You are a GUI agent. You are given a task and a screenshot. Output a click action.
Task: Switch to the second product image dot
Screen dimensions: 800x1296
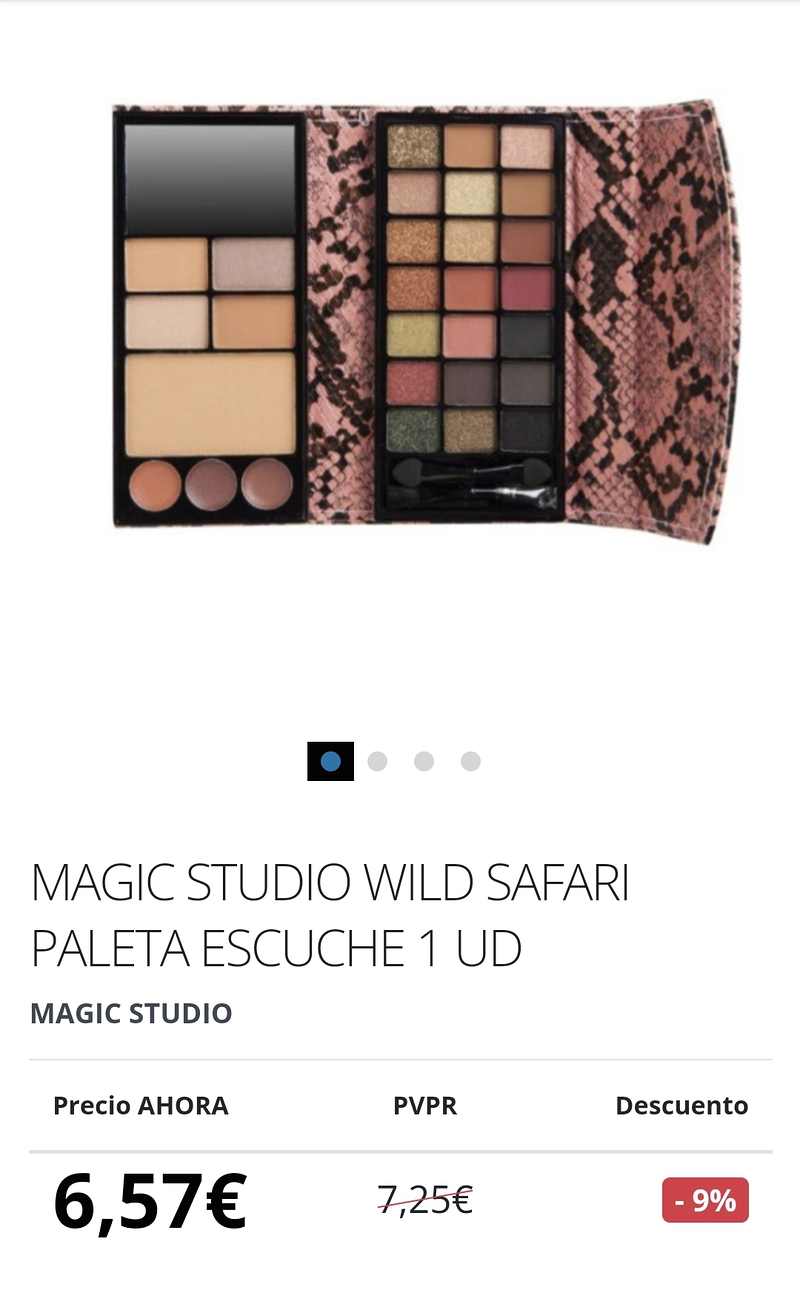[377, 761]
